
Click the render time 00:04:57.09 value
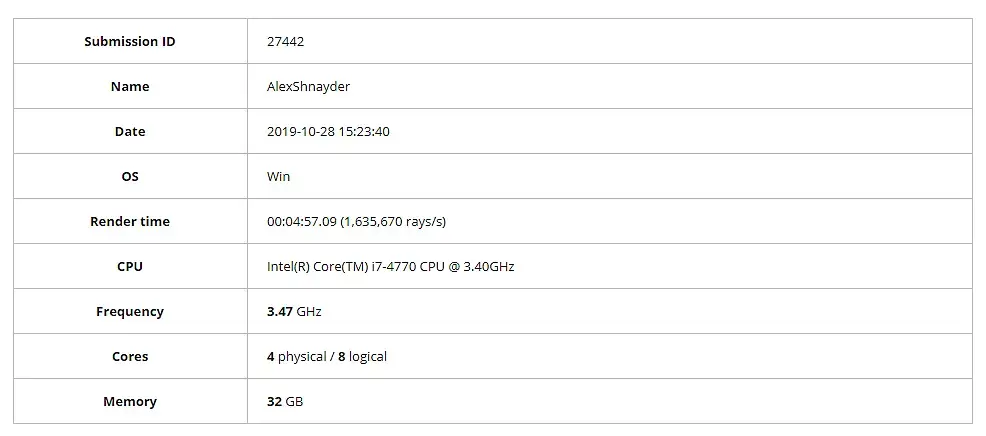click(302, 221)
